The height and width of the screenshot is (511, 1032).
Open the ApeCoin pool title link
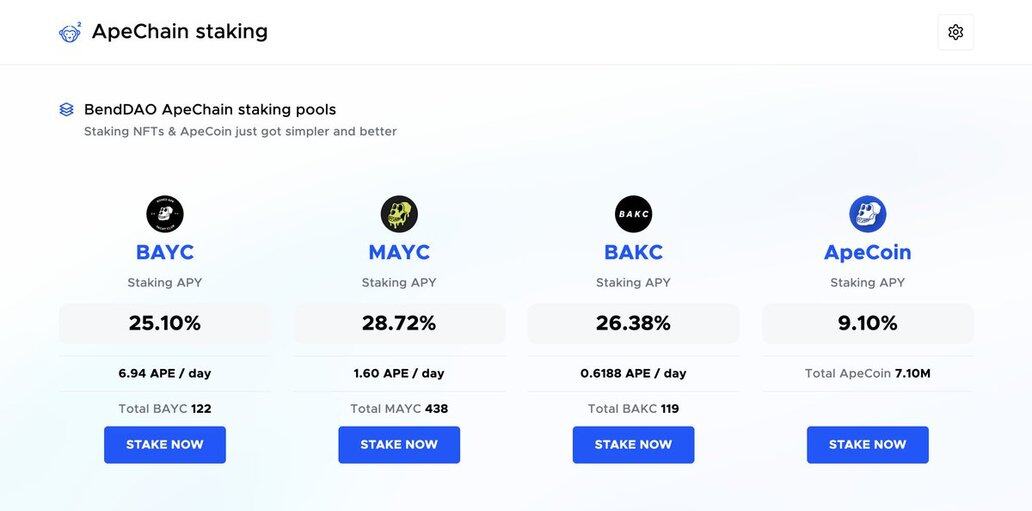867,252
